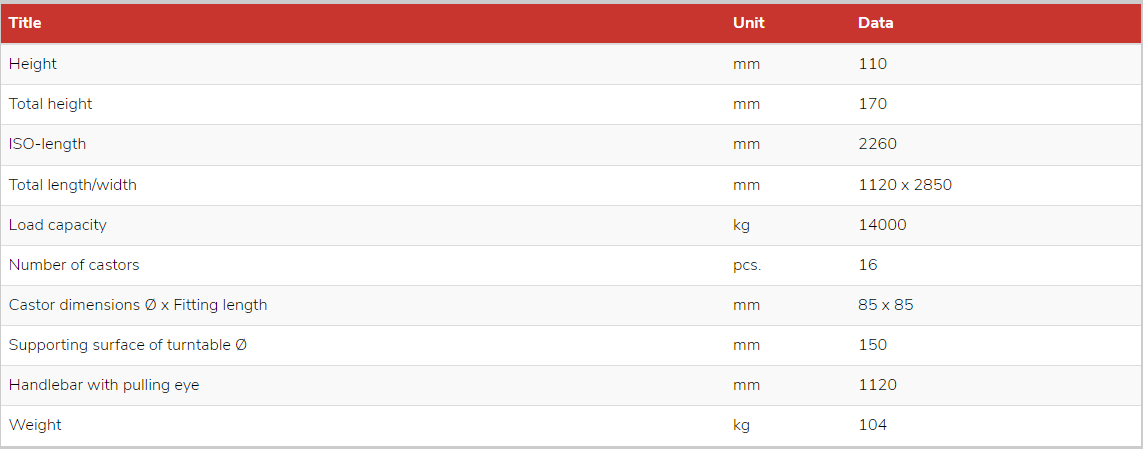Image resolution: width=1143 pixels, height=449 pixels.
Task: Click the ISO-length value 2260
Action: pyautogui.click(x=878, y=144)
